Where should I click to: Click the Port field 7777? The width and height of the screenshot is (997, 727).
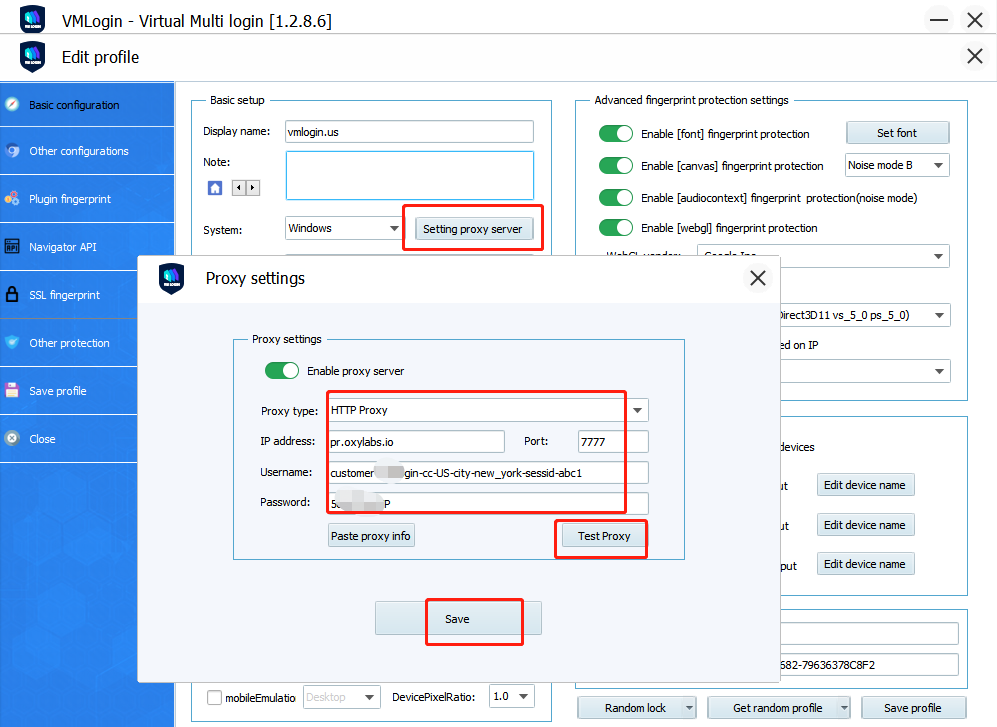click(x=613, y=441)
